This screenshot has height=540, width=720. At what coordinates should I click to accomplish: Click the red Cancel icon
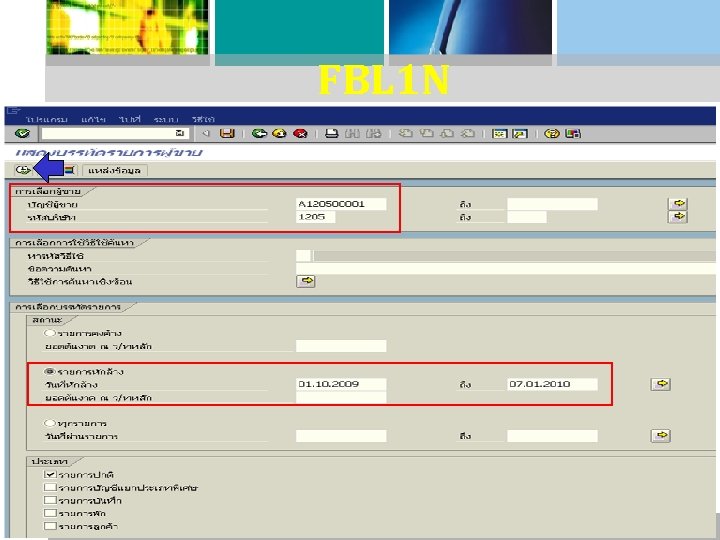(300, 134)
